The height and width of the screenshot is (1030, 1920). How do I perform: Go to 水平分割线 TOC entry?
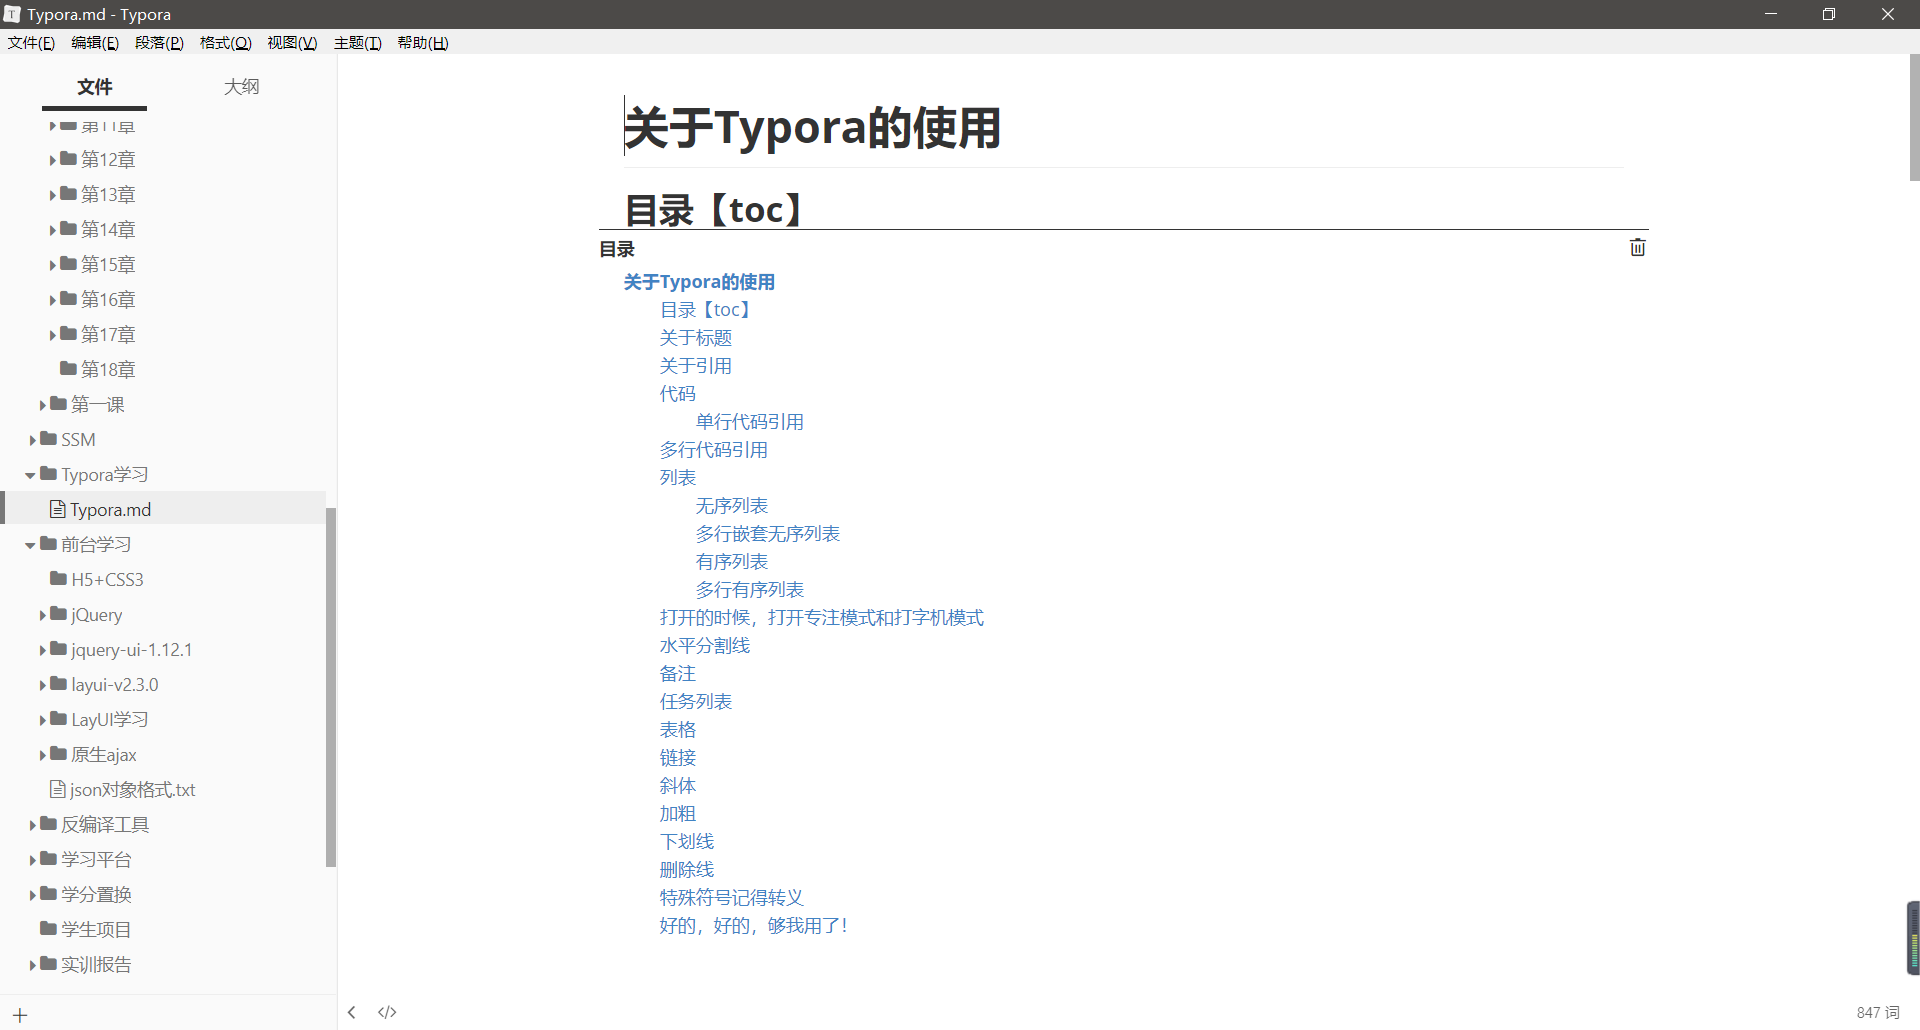tap(705, 646)
